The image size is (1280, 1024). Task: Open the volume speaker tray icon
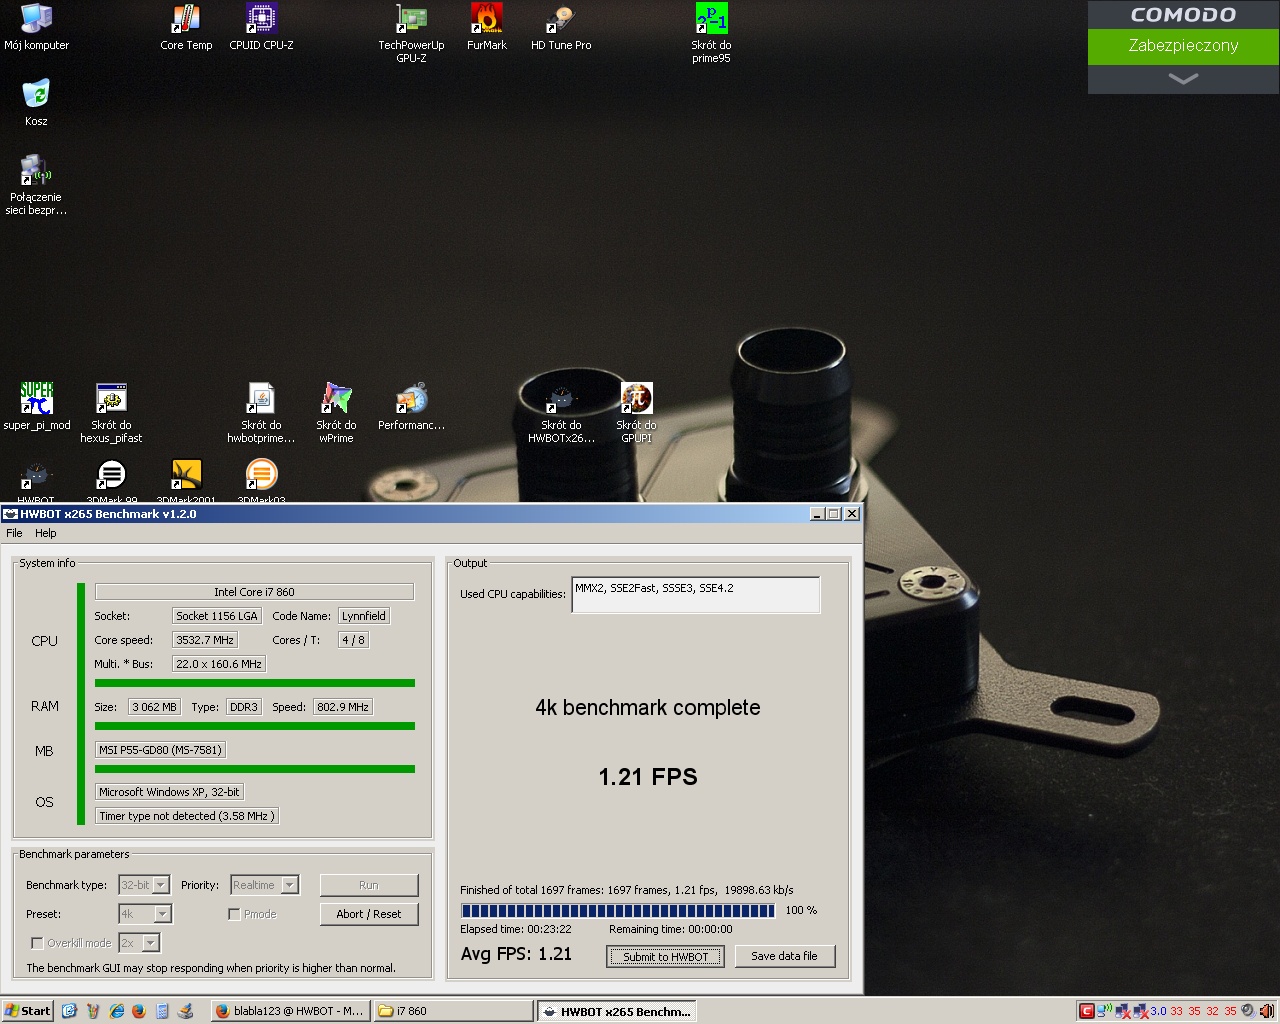pyautogui.click(x=1247, y=1011)
